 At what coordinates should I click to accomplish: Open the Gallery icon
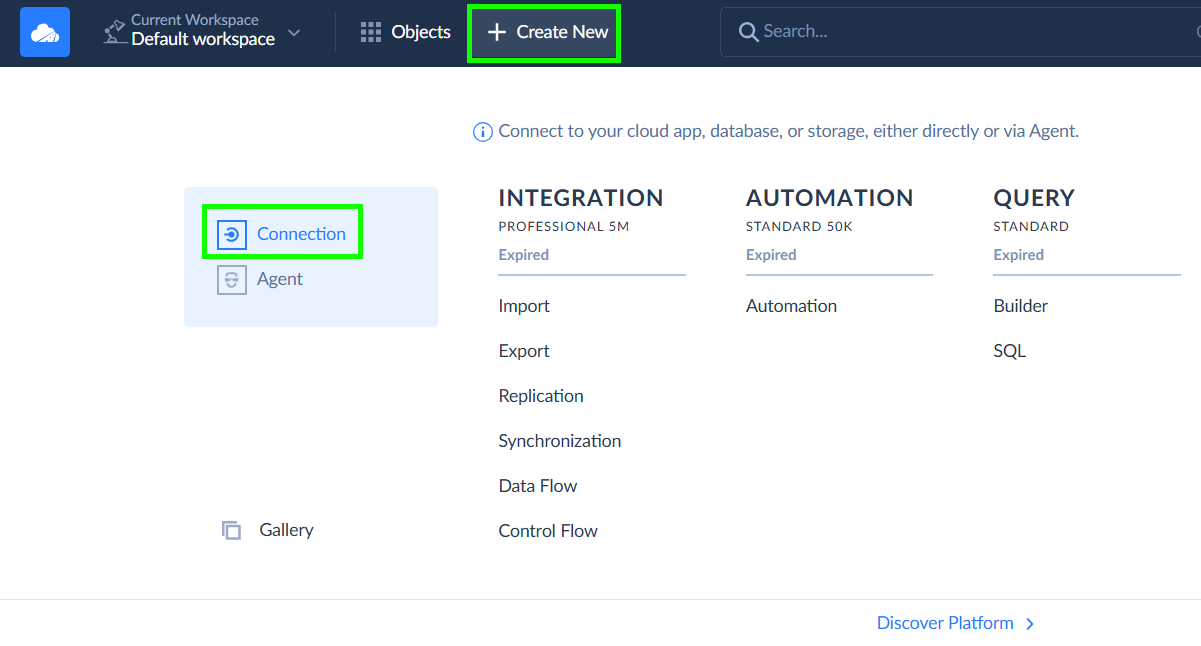[232, 530]
